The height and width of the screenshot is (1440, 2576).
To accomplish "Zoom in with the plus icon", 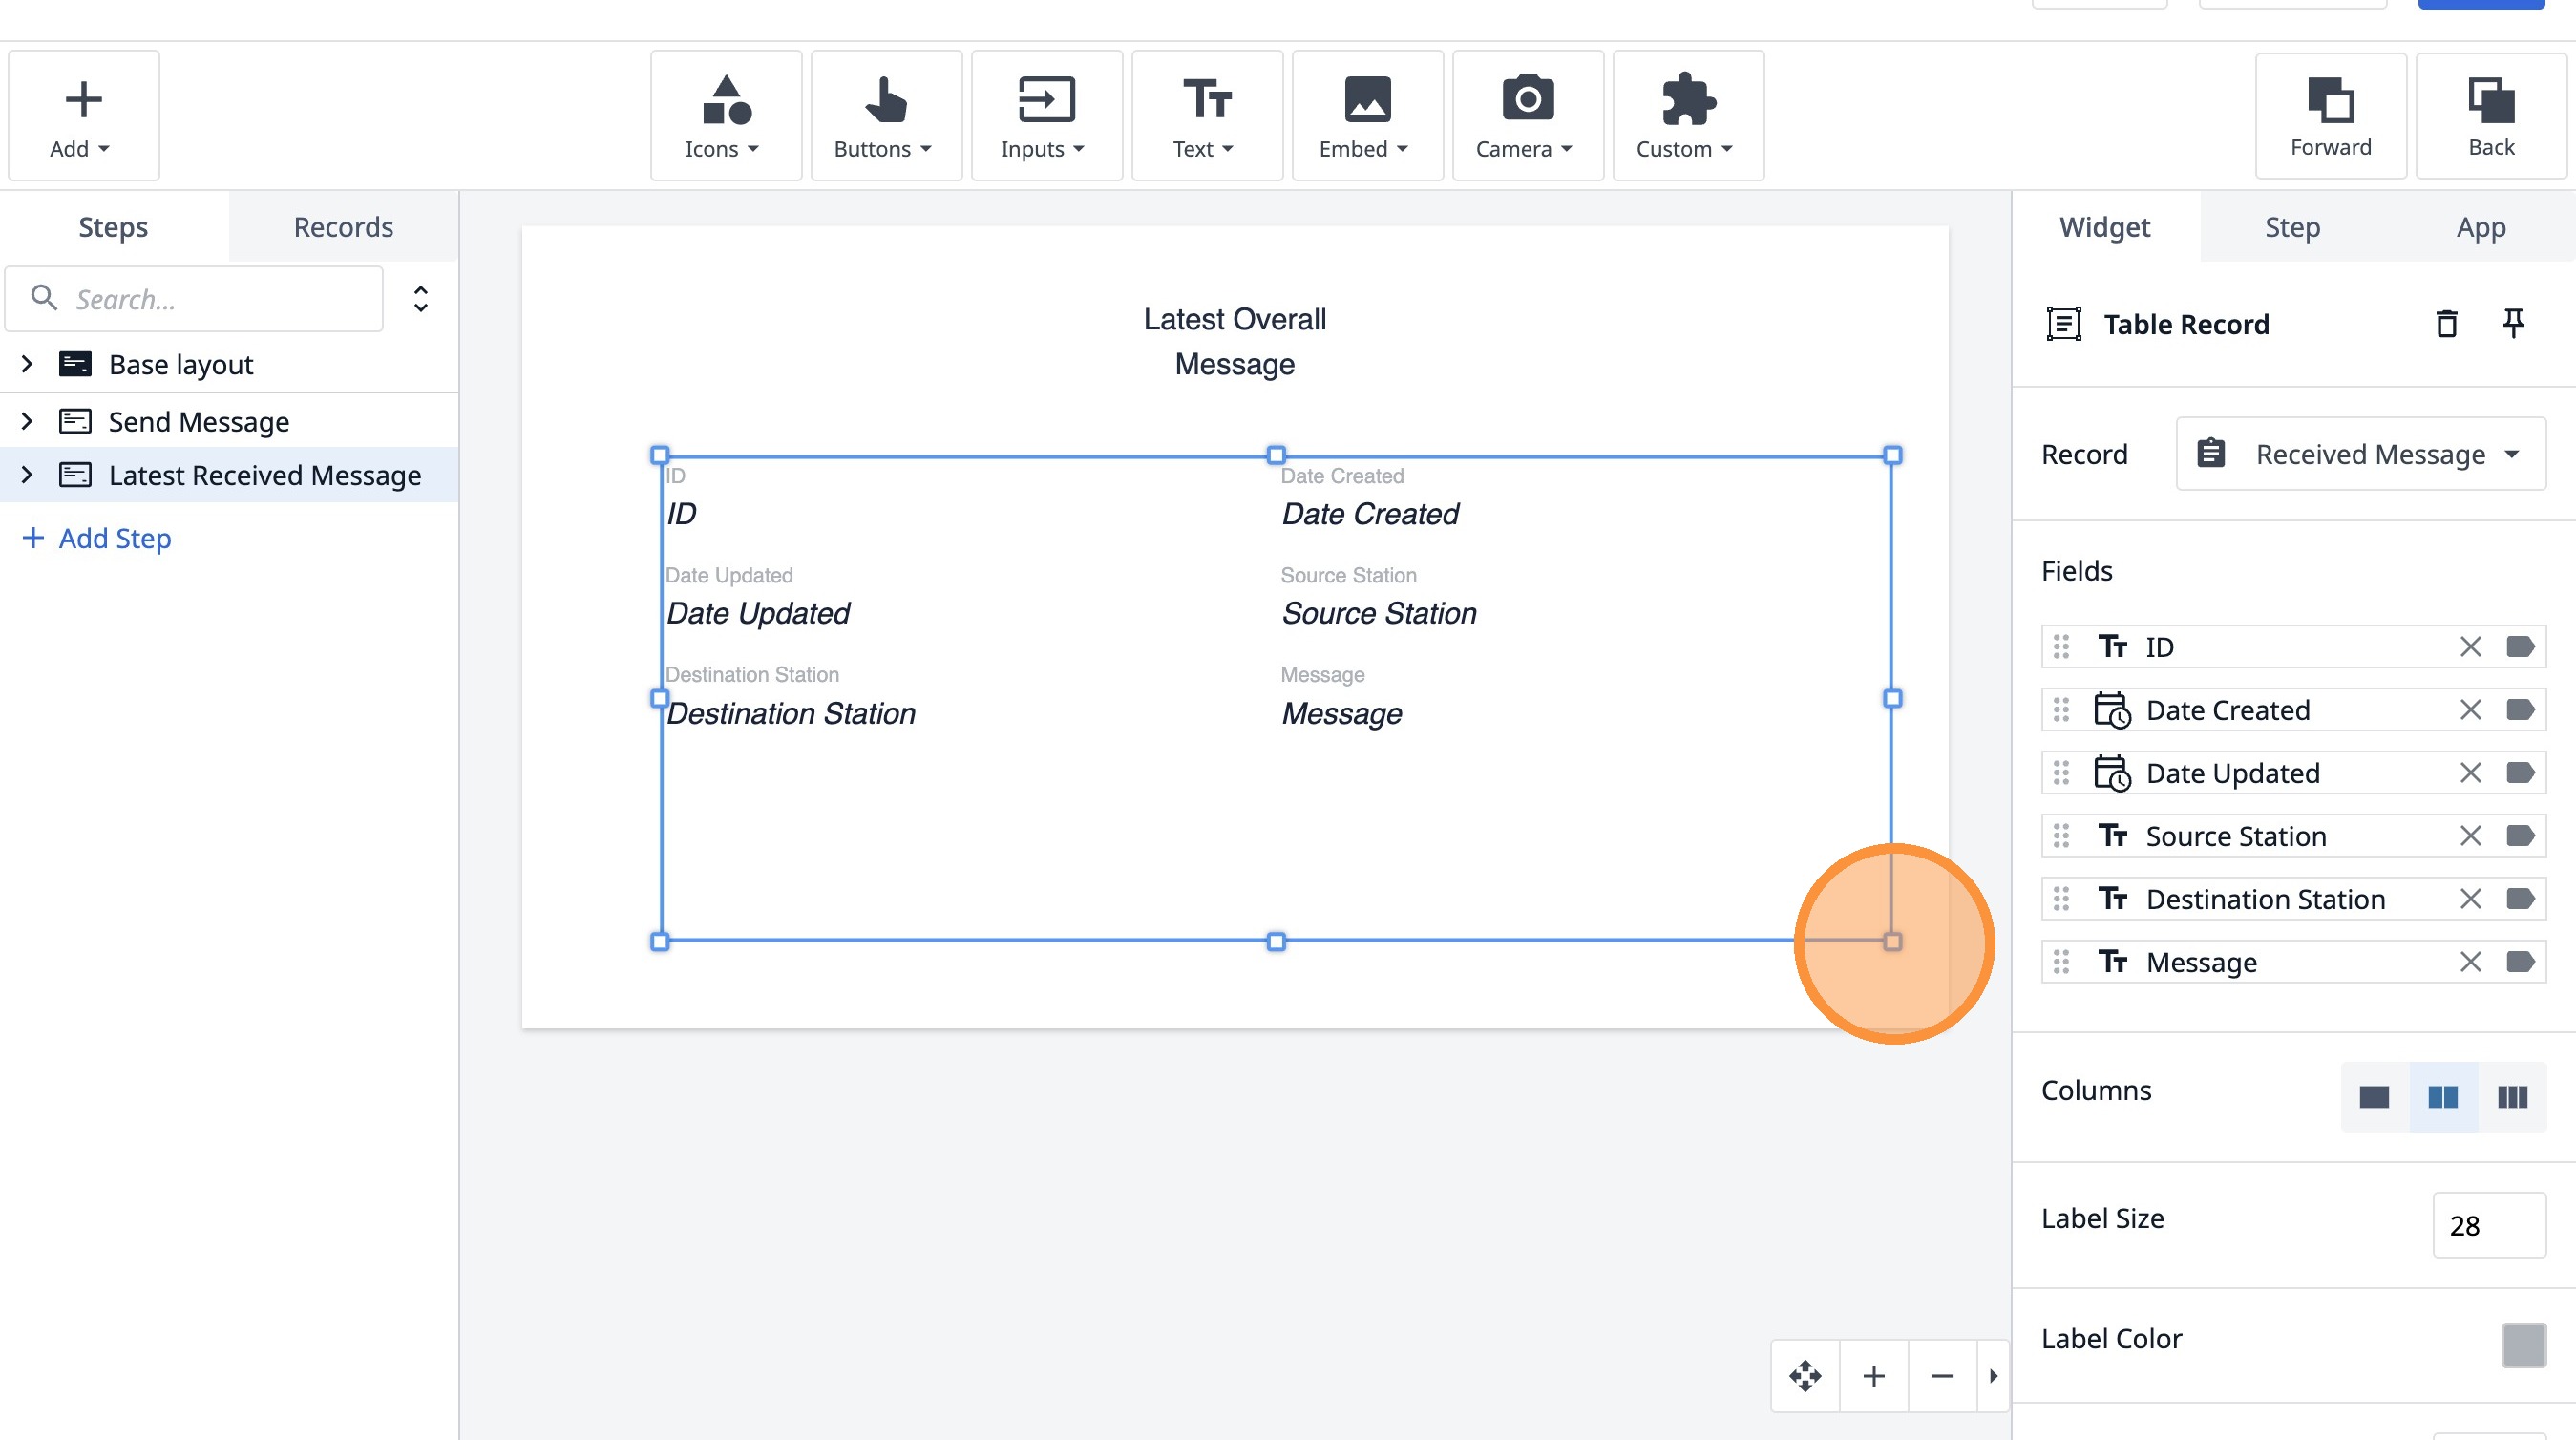I will pos(1874,1376).
